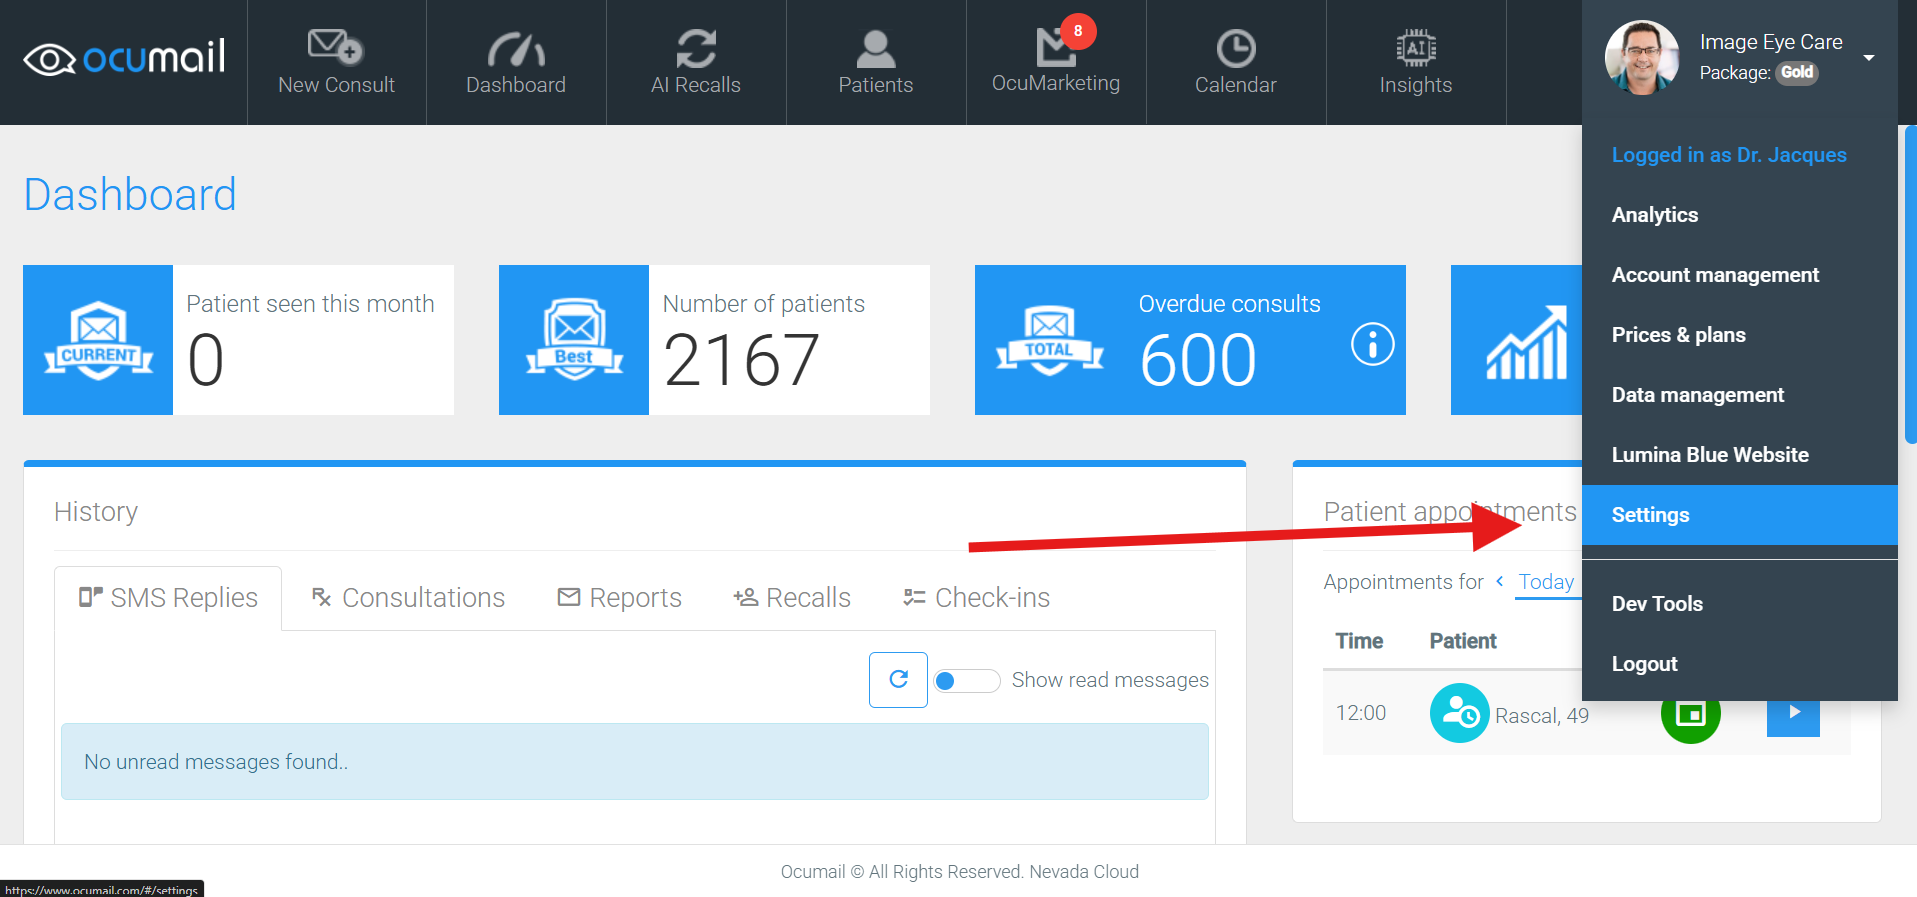The image size is (1917, 897).
Task: Switch to Consultations tab
Action: (x=408, y=598)
